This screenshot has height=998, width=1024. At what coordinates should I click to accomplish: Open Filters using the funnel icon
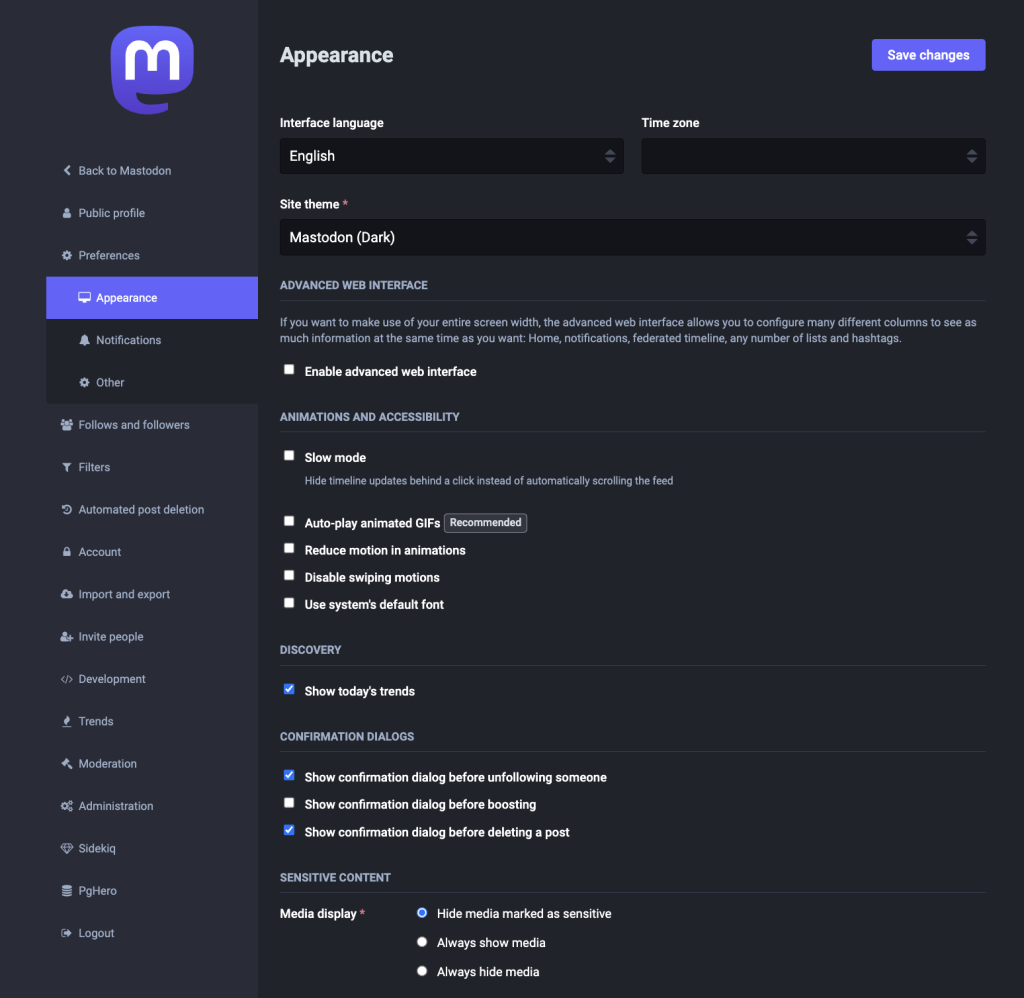coord(65,467)
